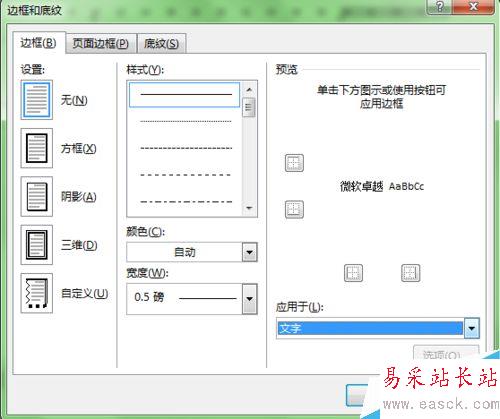Switch to the 边框(B) tab
The height and width of the screenshot is (419, 500).
click(39, 43)
